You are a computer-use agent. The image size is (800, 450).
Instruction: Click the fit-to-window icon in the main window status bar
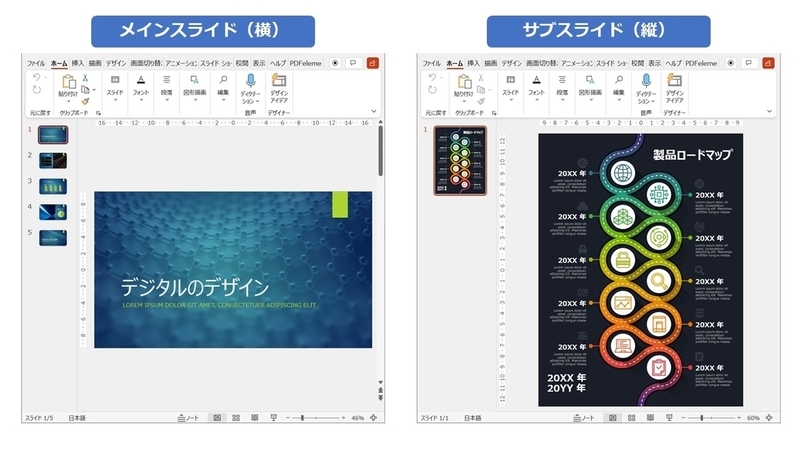(373, 417)
